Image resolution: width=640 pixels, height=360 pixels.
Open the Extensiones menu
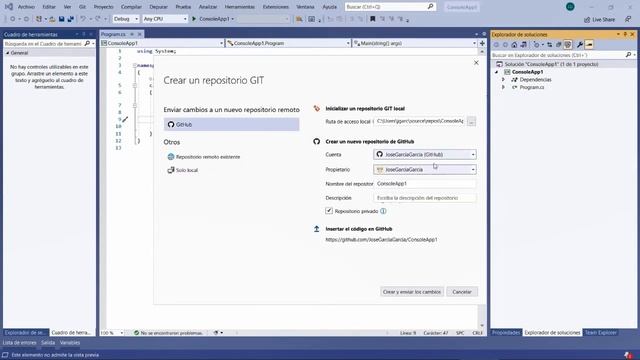(x=276, y=7)
